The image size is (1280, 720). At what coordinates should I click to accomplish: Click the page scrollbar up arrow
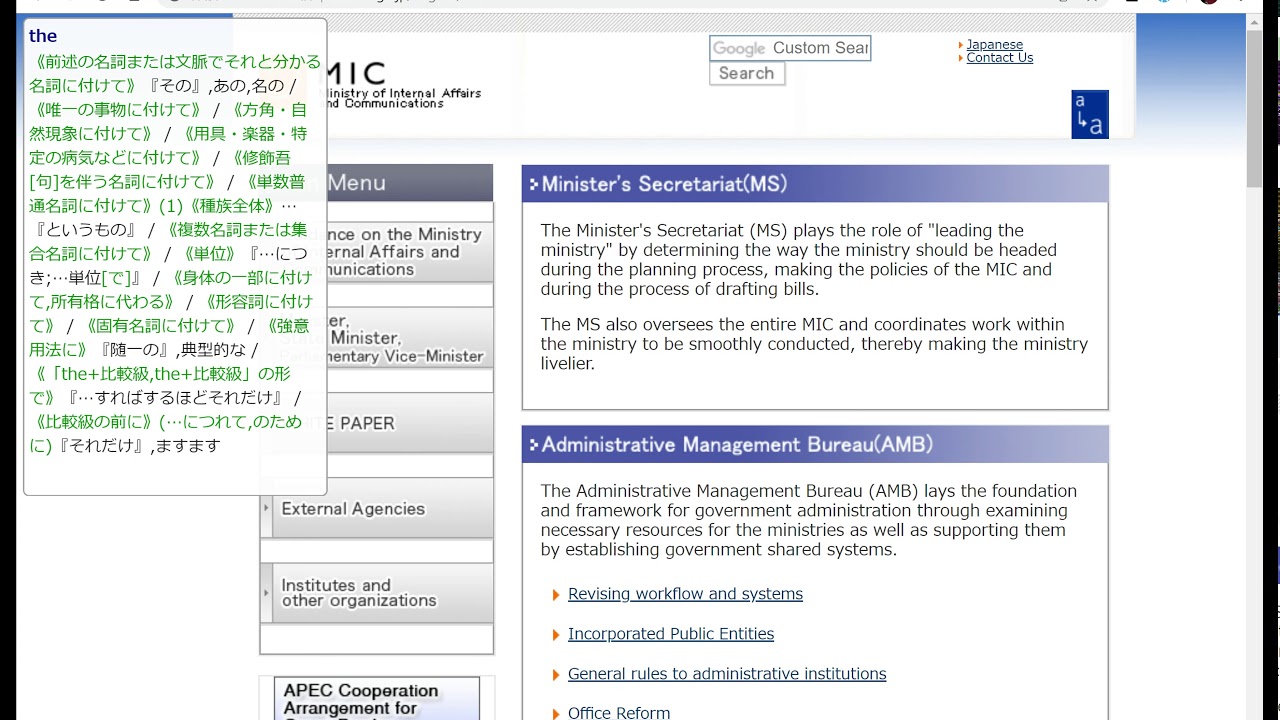[1254, 22]
